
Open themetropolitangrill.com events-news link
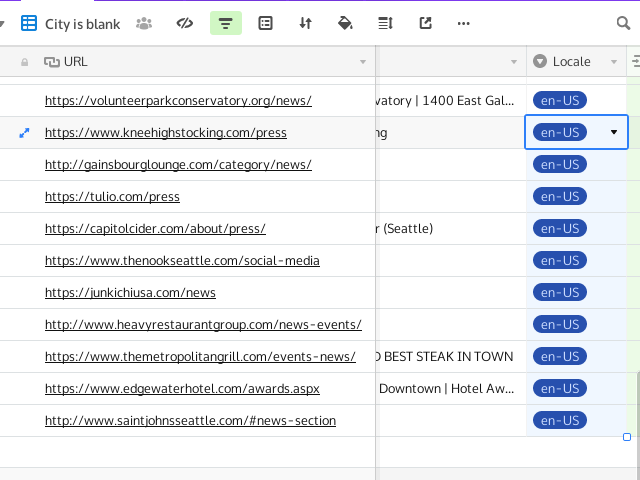tap(200, 356)
